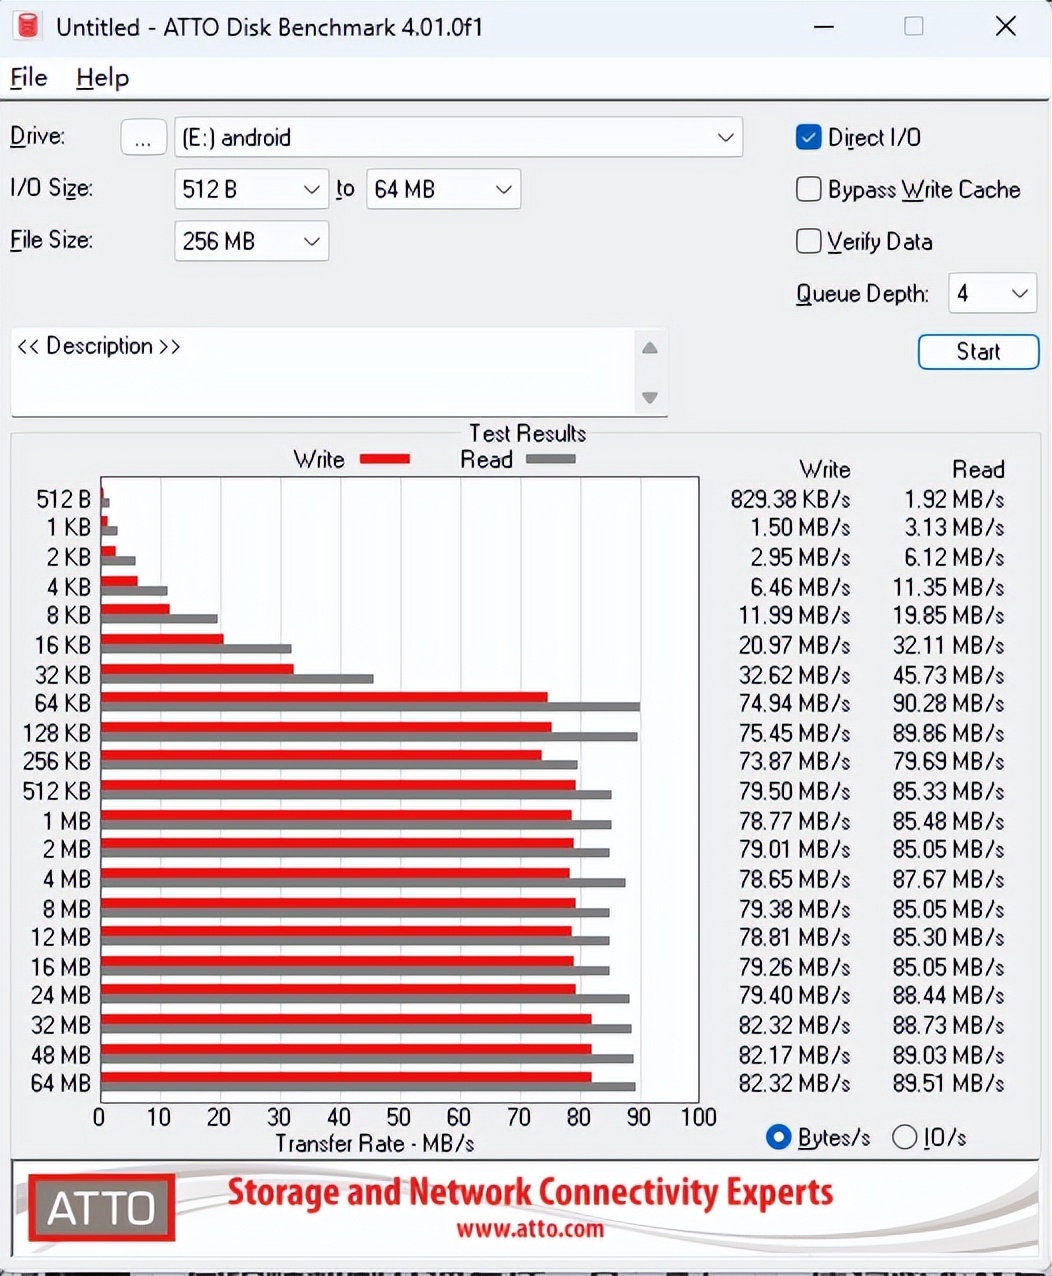
Task: Click the Test Results heading
Action: 528,433
